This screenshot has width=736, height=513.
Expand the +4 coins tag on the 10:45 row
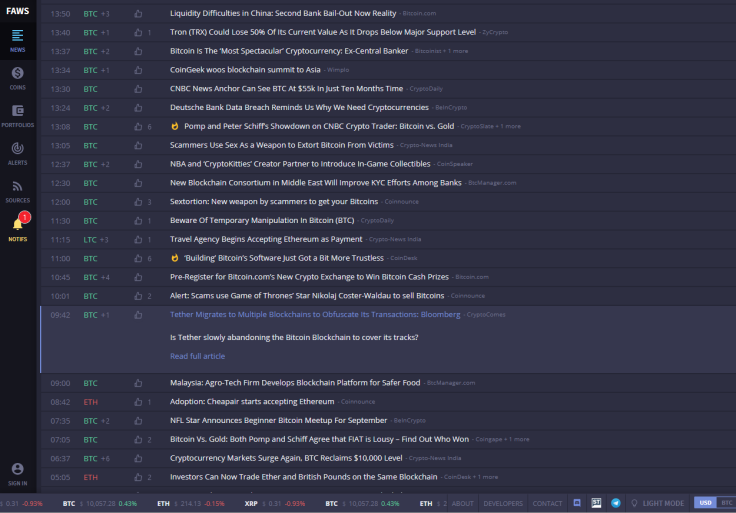[x=105, y=277]
